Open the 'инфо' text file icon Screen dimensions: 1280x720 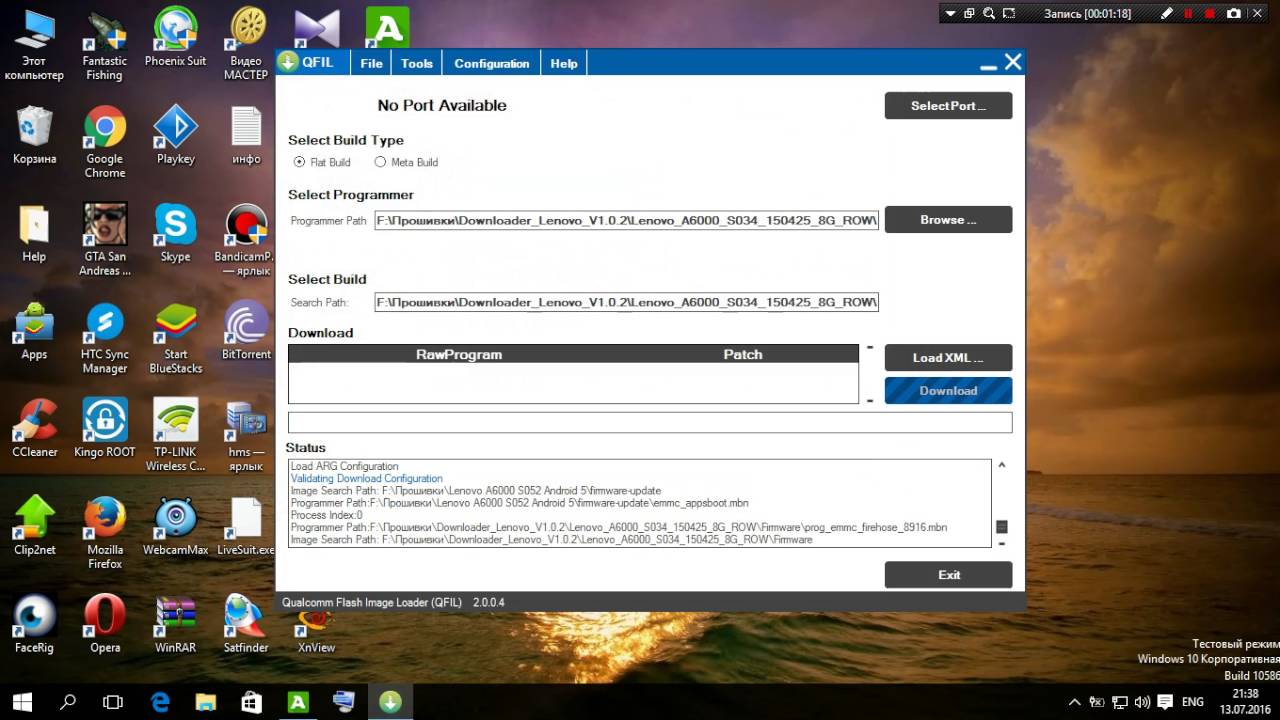pyautogui.click(x=246, y=137)
